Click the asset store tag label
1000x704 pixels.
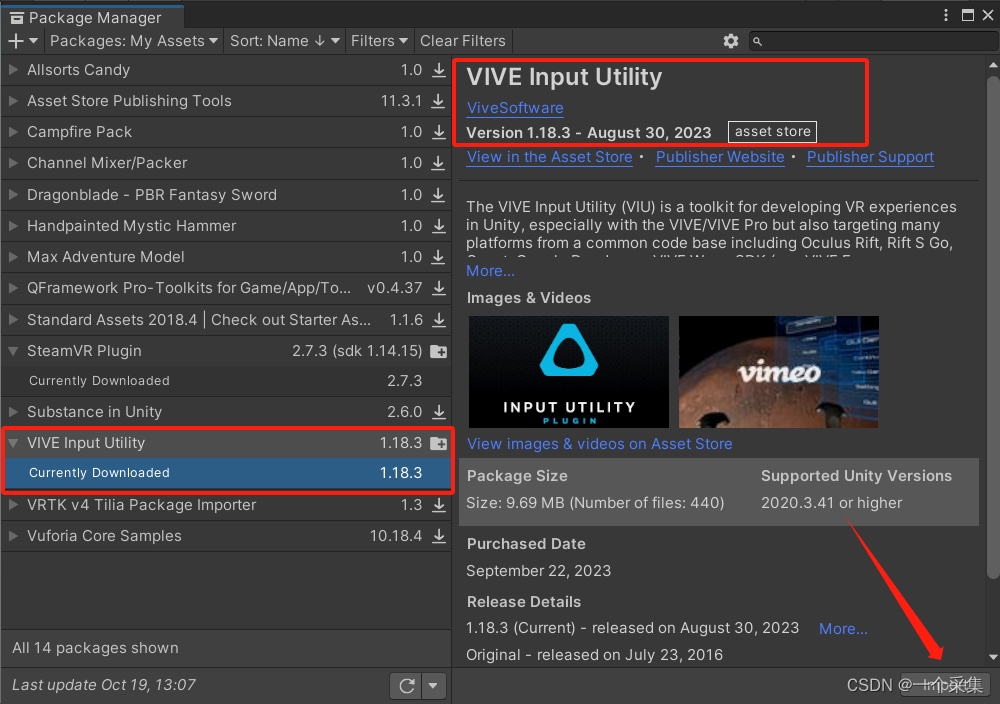pos(772,132)
